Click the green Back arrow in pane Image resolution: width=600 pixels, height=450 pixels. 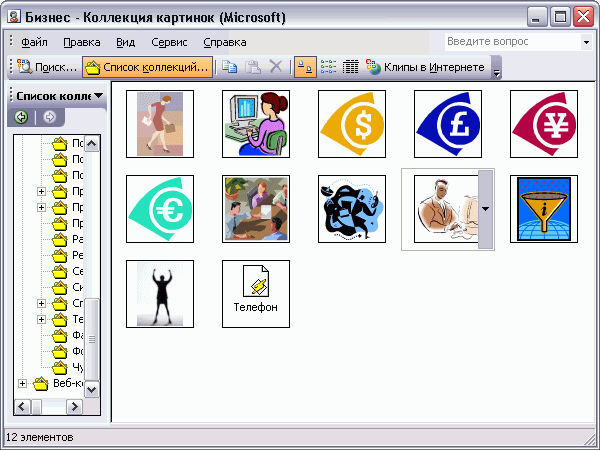tap(21, 117)
